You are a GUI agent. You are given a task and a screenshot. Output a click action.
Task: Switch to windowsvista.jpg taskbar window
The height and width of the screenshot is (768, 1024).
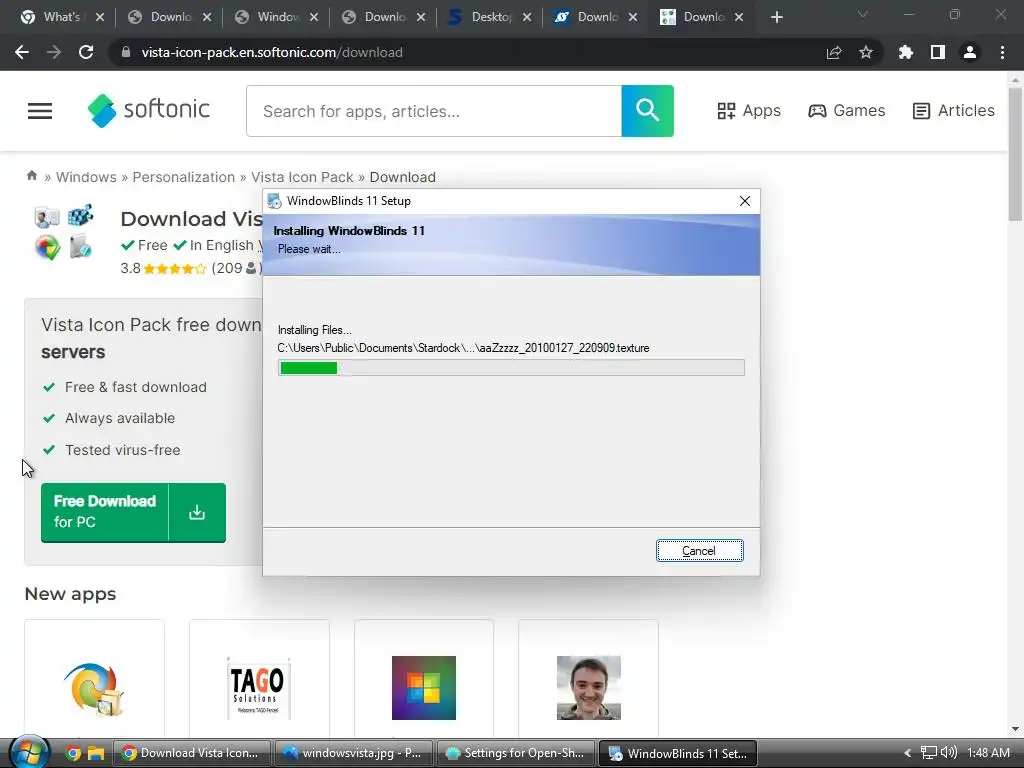click(x=353, y=753)
